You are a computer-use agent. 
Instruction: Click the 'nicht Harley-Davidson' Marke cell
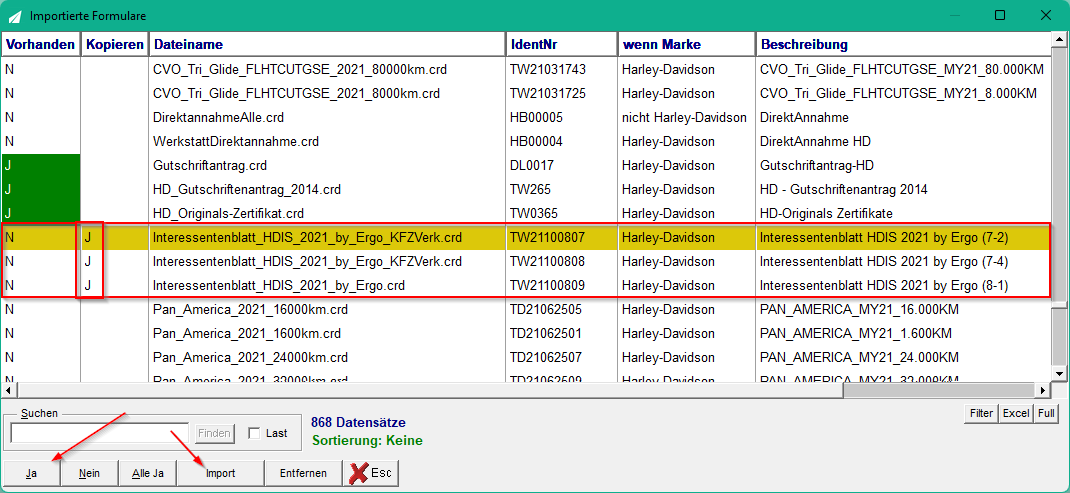click(x=684, y=117)
